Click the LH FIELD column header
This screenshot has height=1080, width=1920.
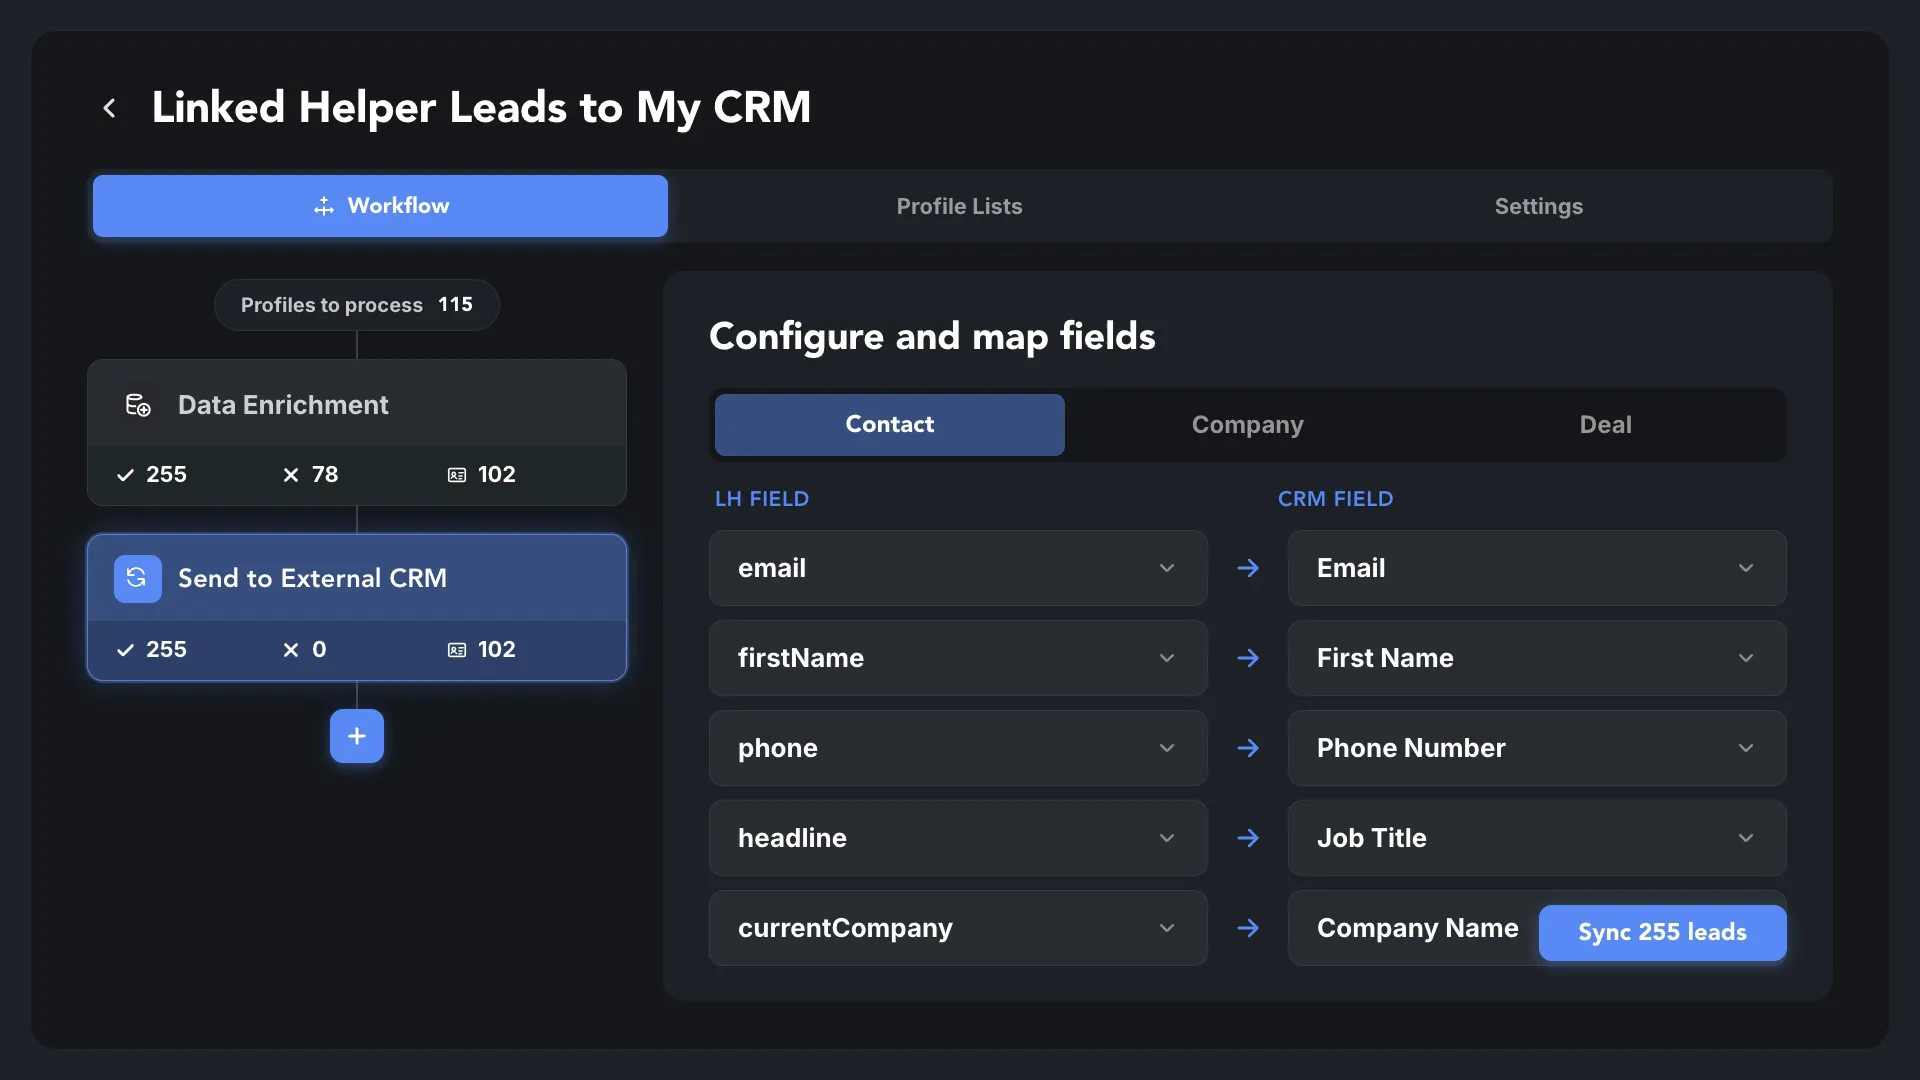click(762, 499)
